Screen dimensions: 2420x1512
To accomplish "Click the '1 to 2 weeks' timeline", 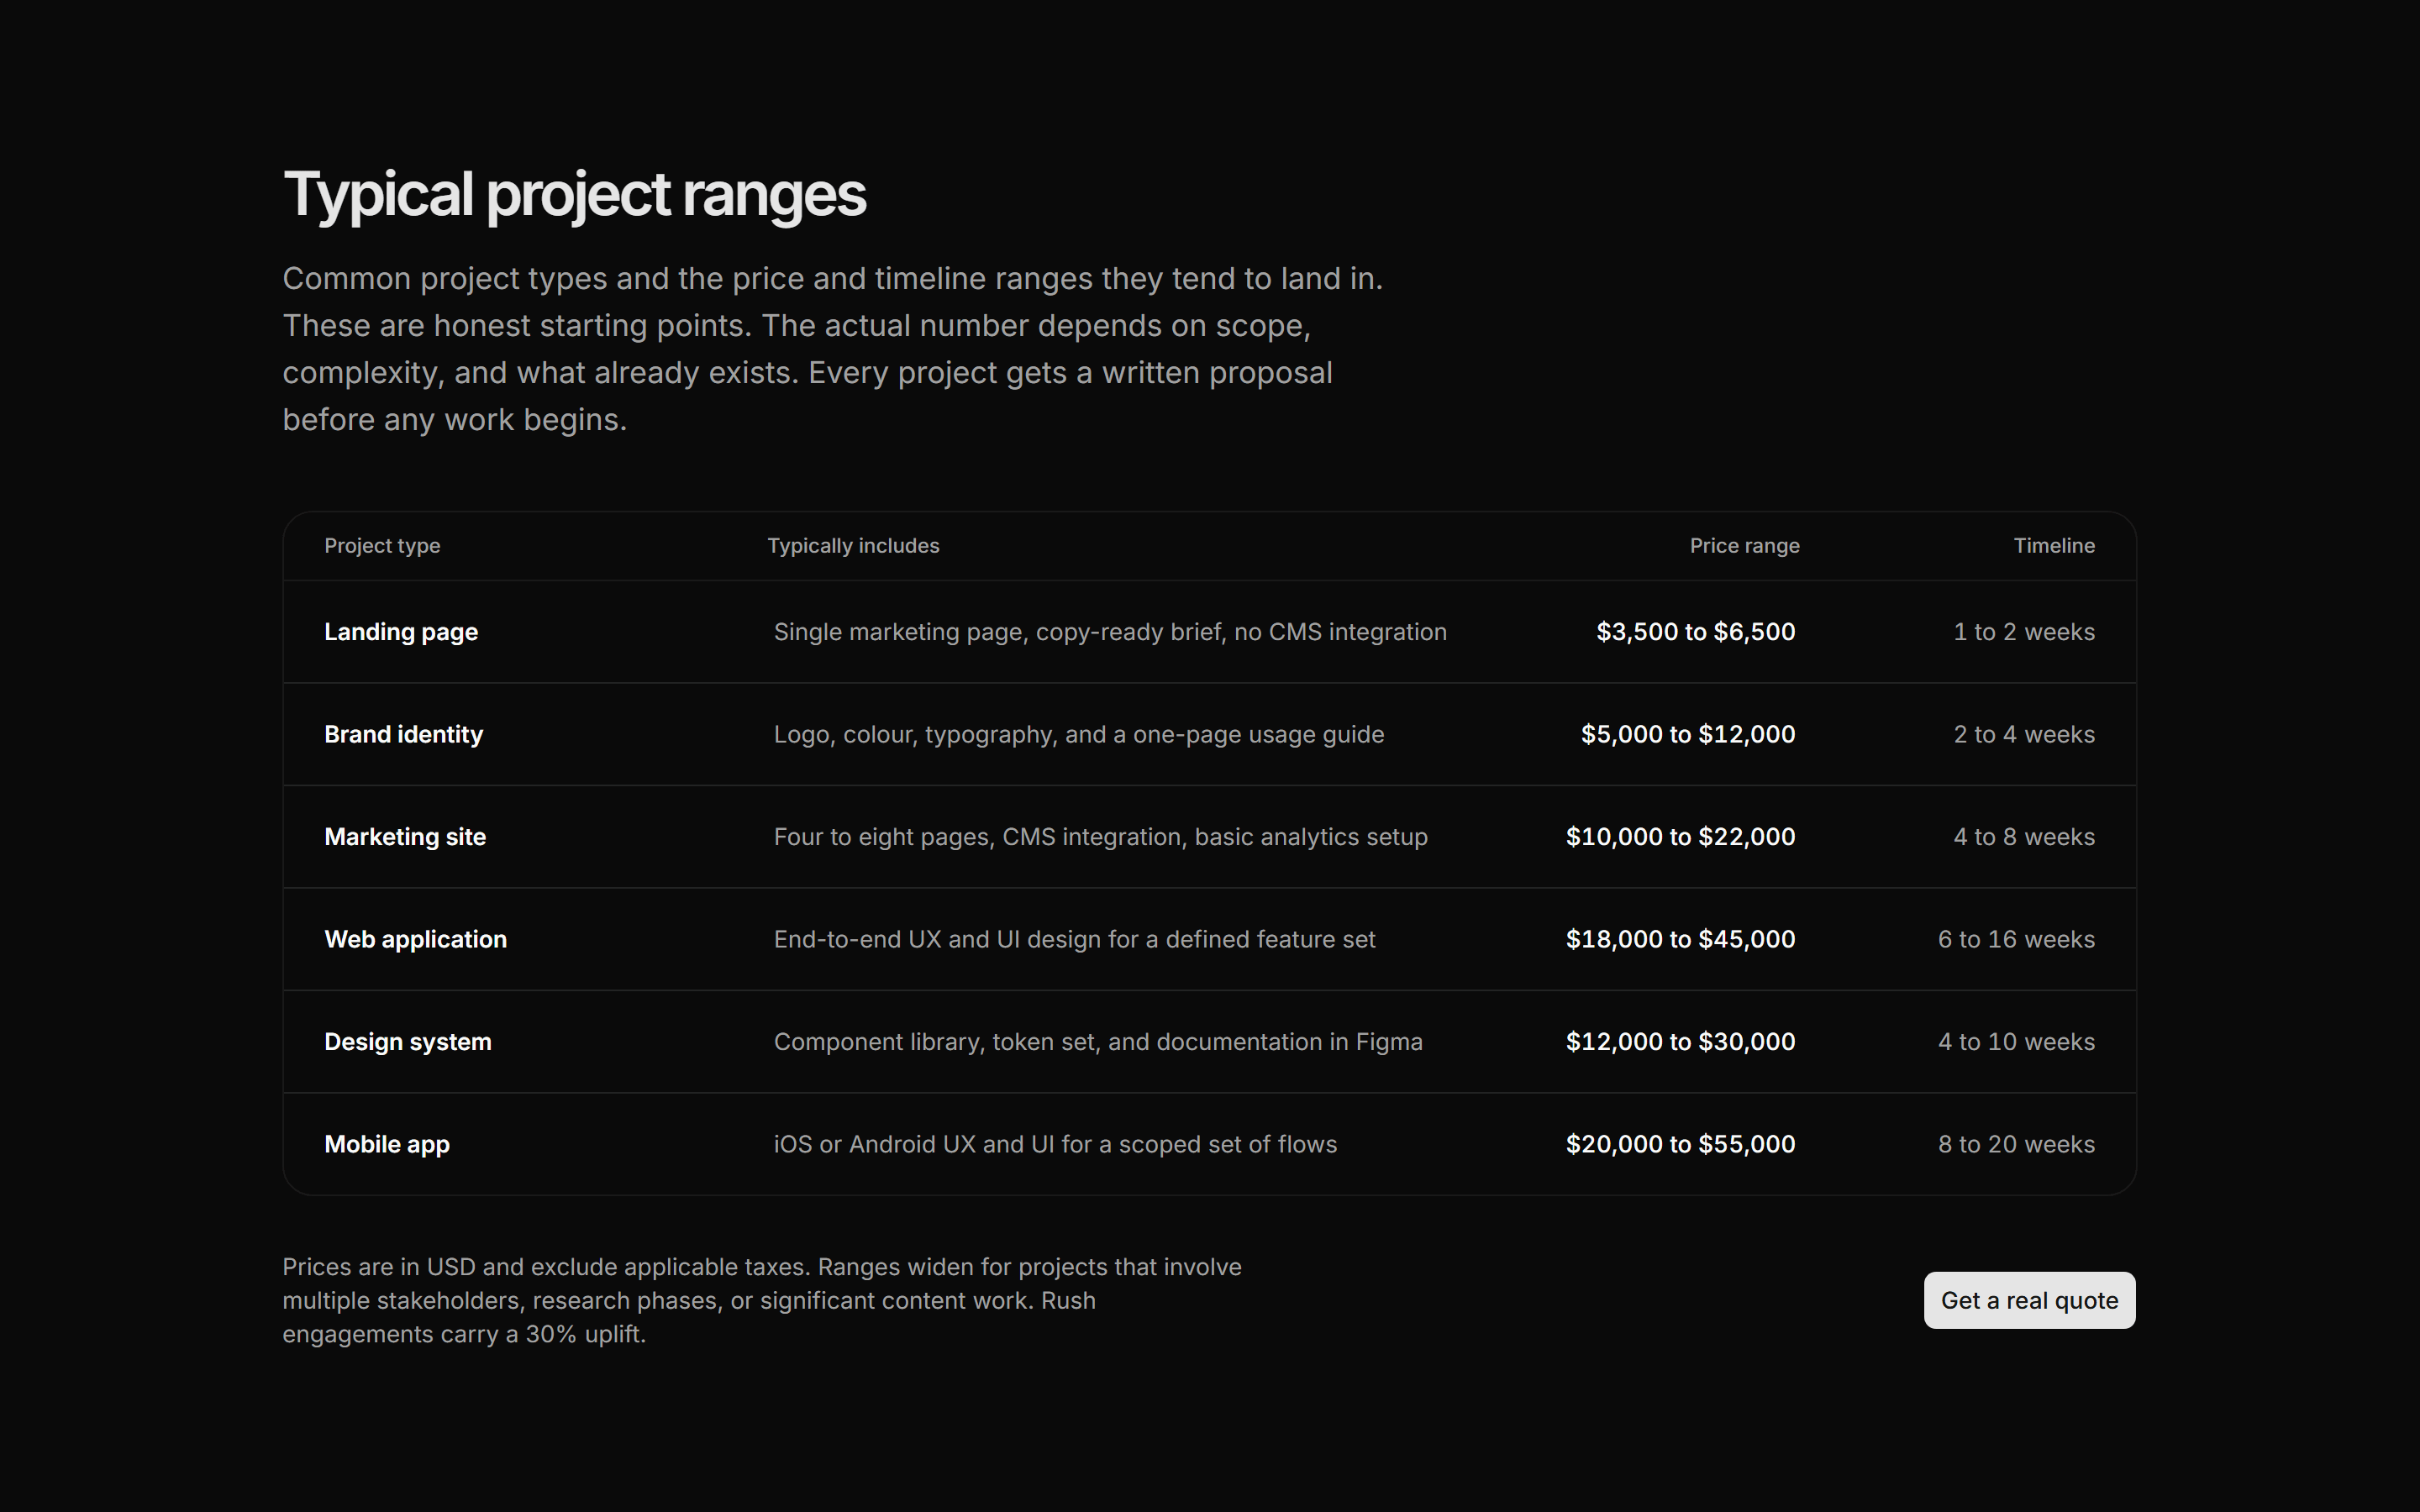I will (2024, 632).
